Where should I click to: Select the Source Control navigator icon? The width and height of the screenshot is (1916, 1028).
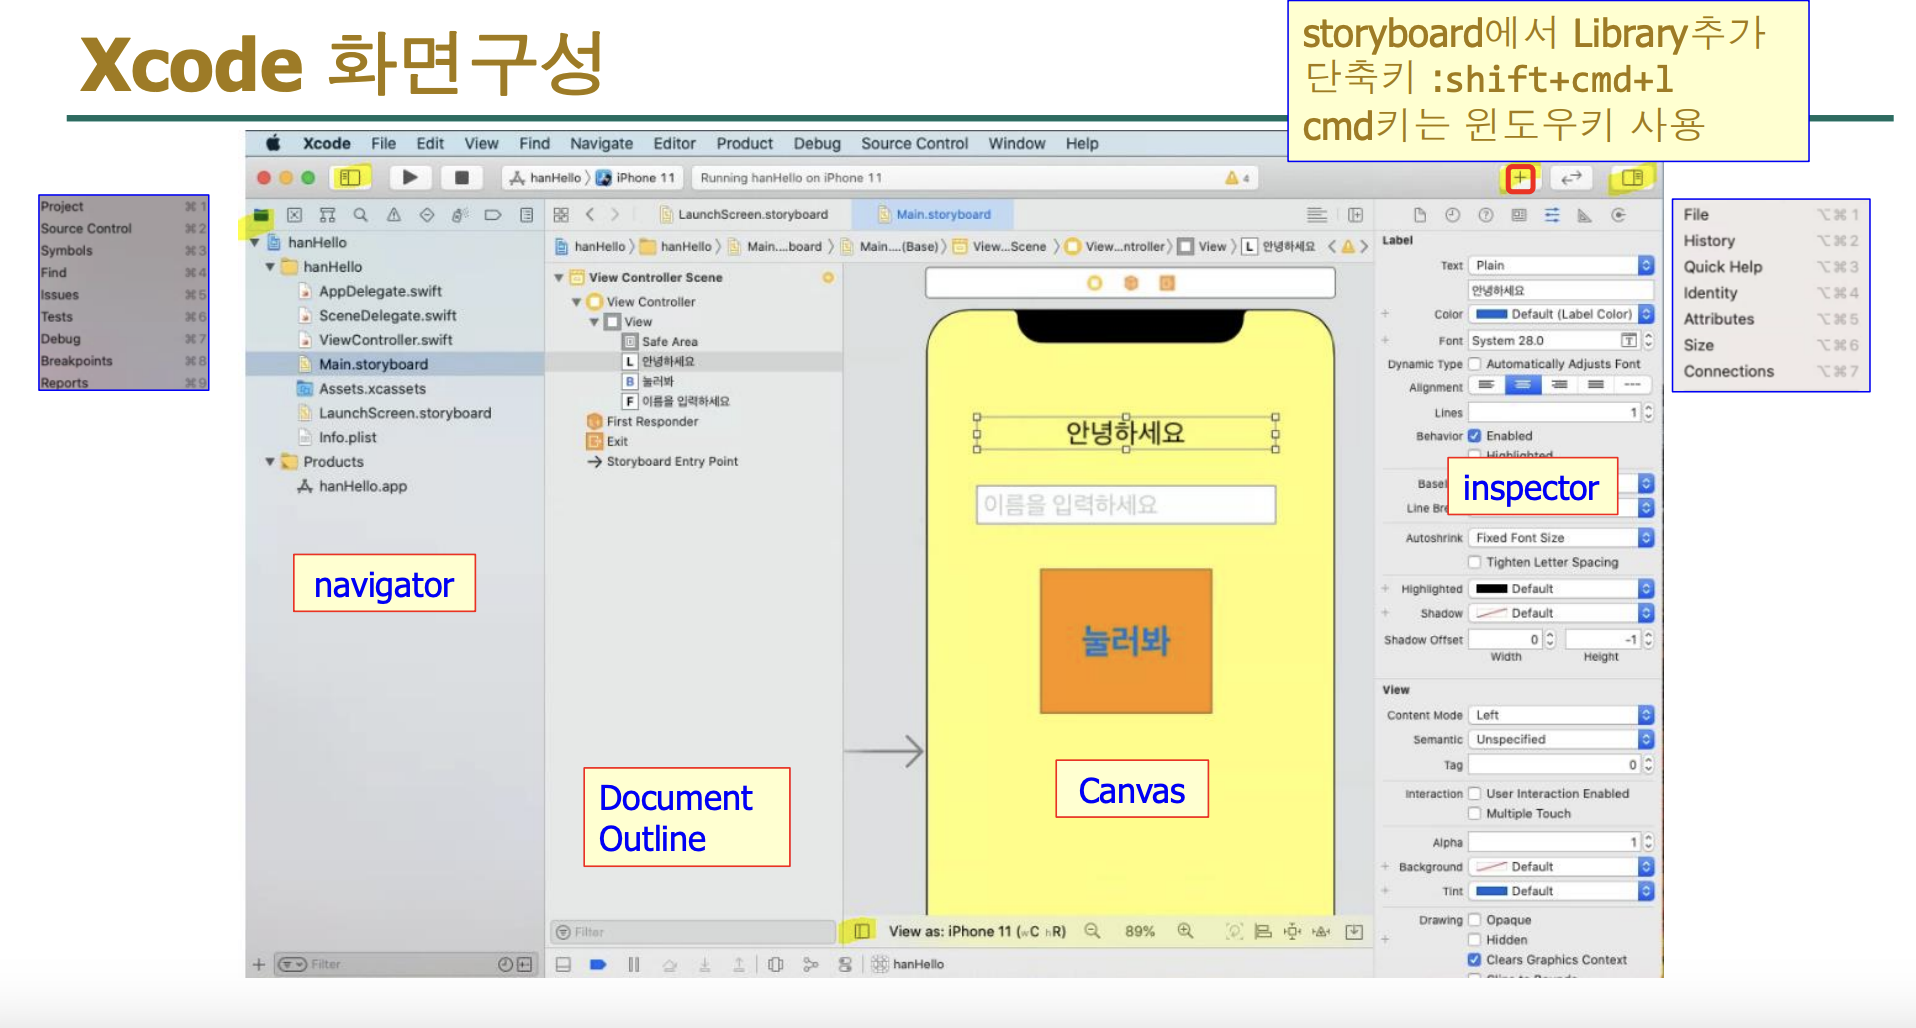294,215
